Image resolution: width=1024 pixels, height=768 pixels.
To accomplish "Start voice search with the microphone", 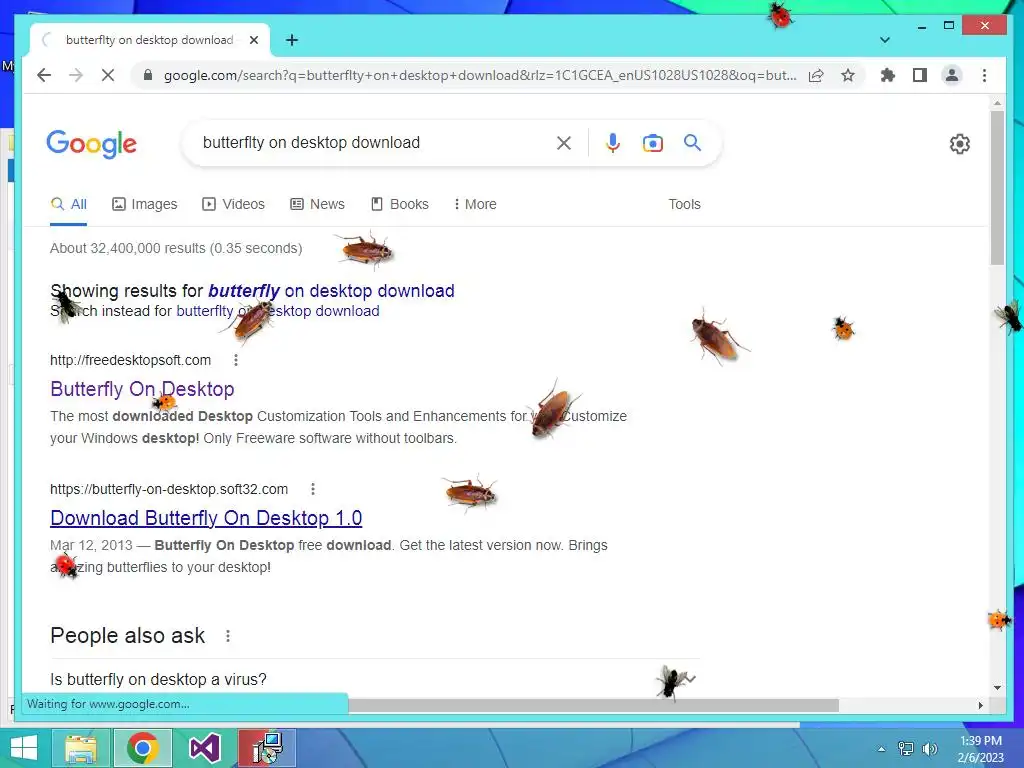I will [x=613, y=142].
